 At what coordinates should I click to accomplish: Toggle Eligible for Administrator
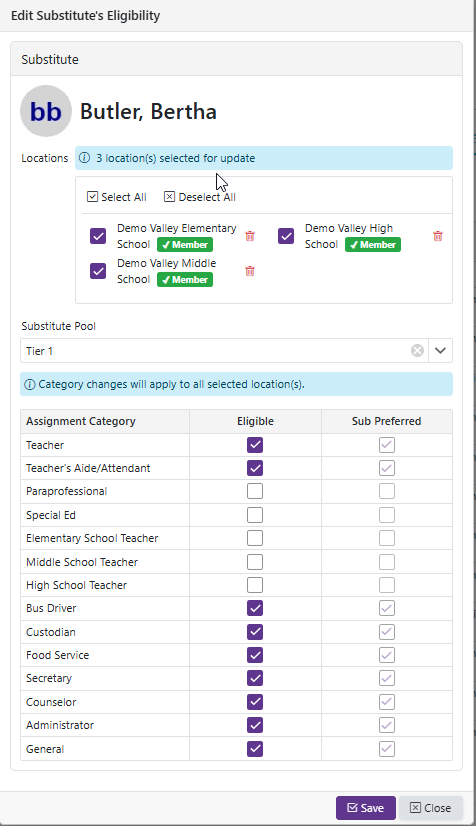255,725
